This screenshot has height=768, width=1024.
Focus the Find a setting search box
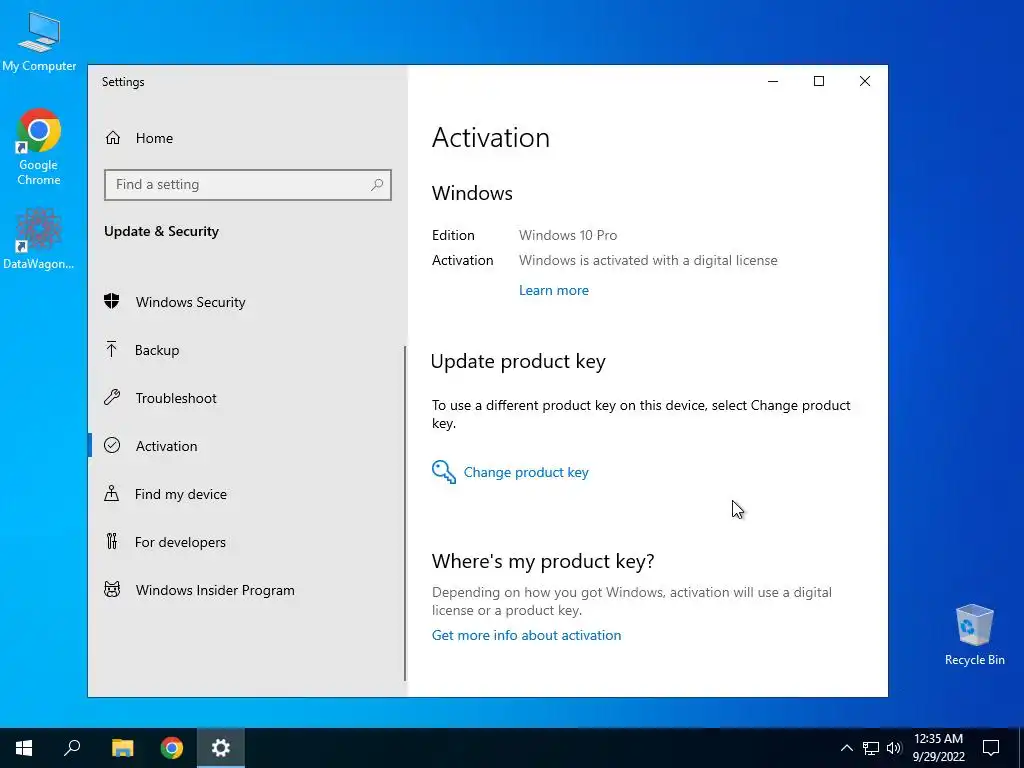point(248,185)
